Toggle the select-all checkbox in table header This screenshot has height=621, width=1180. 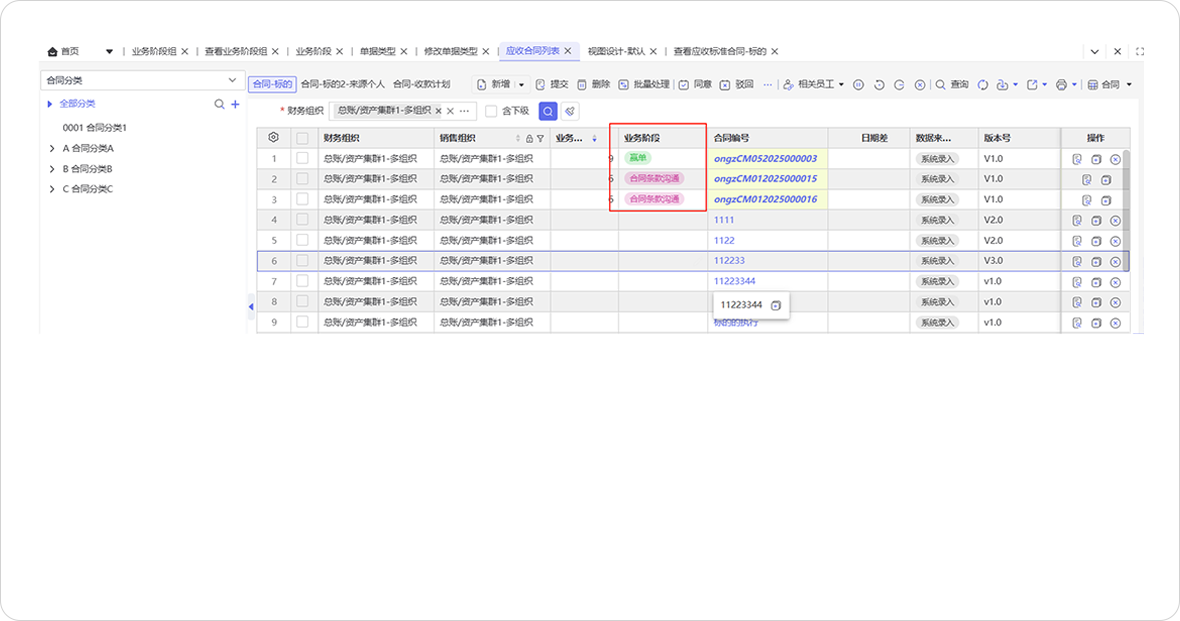302,138
